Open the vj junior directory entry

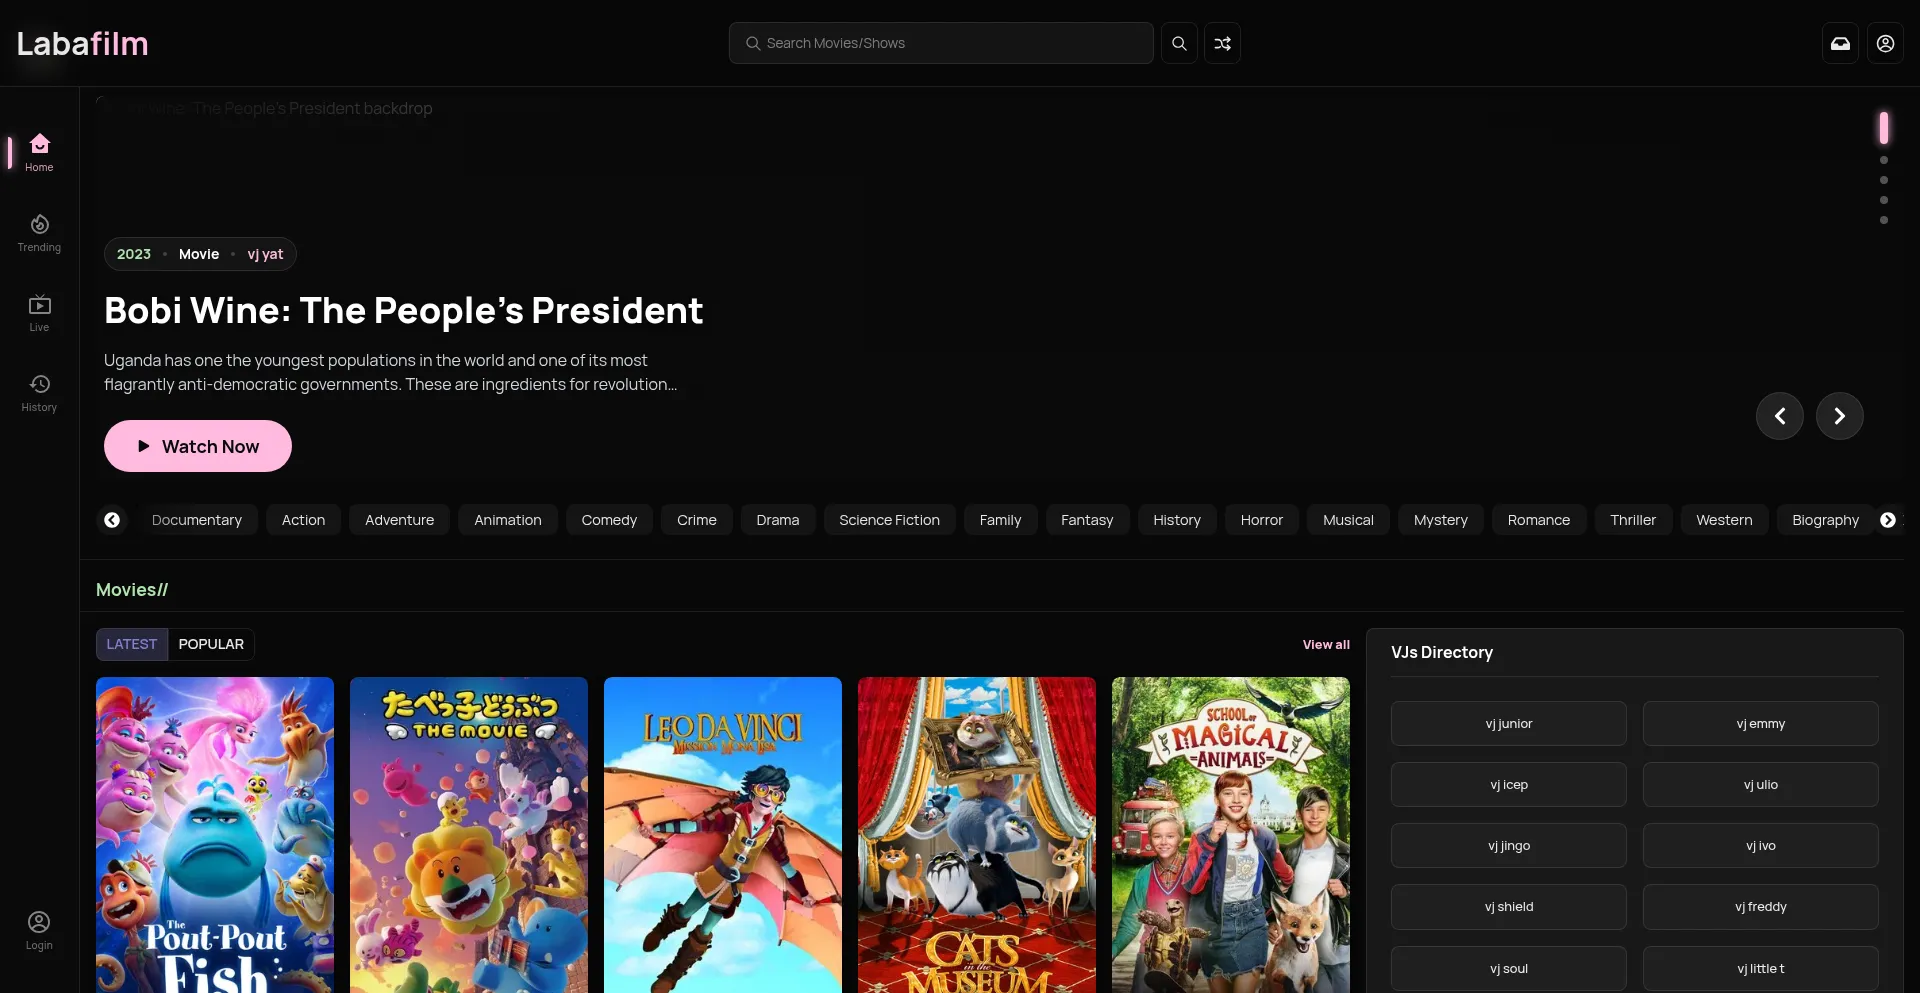click(1509, 723)
